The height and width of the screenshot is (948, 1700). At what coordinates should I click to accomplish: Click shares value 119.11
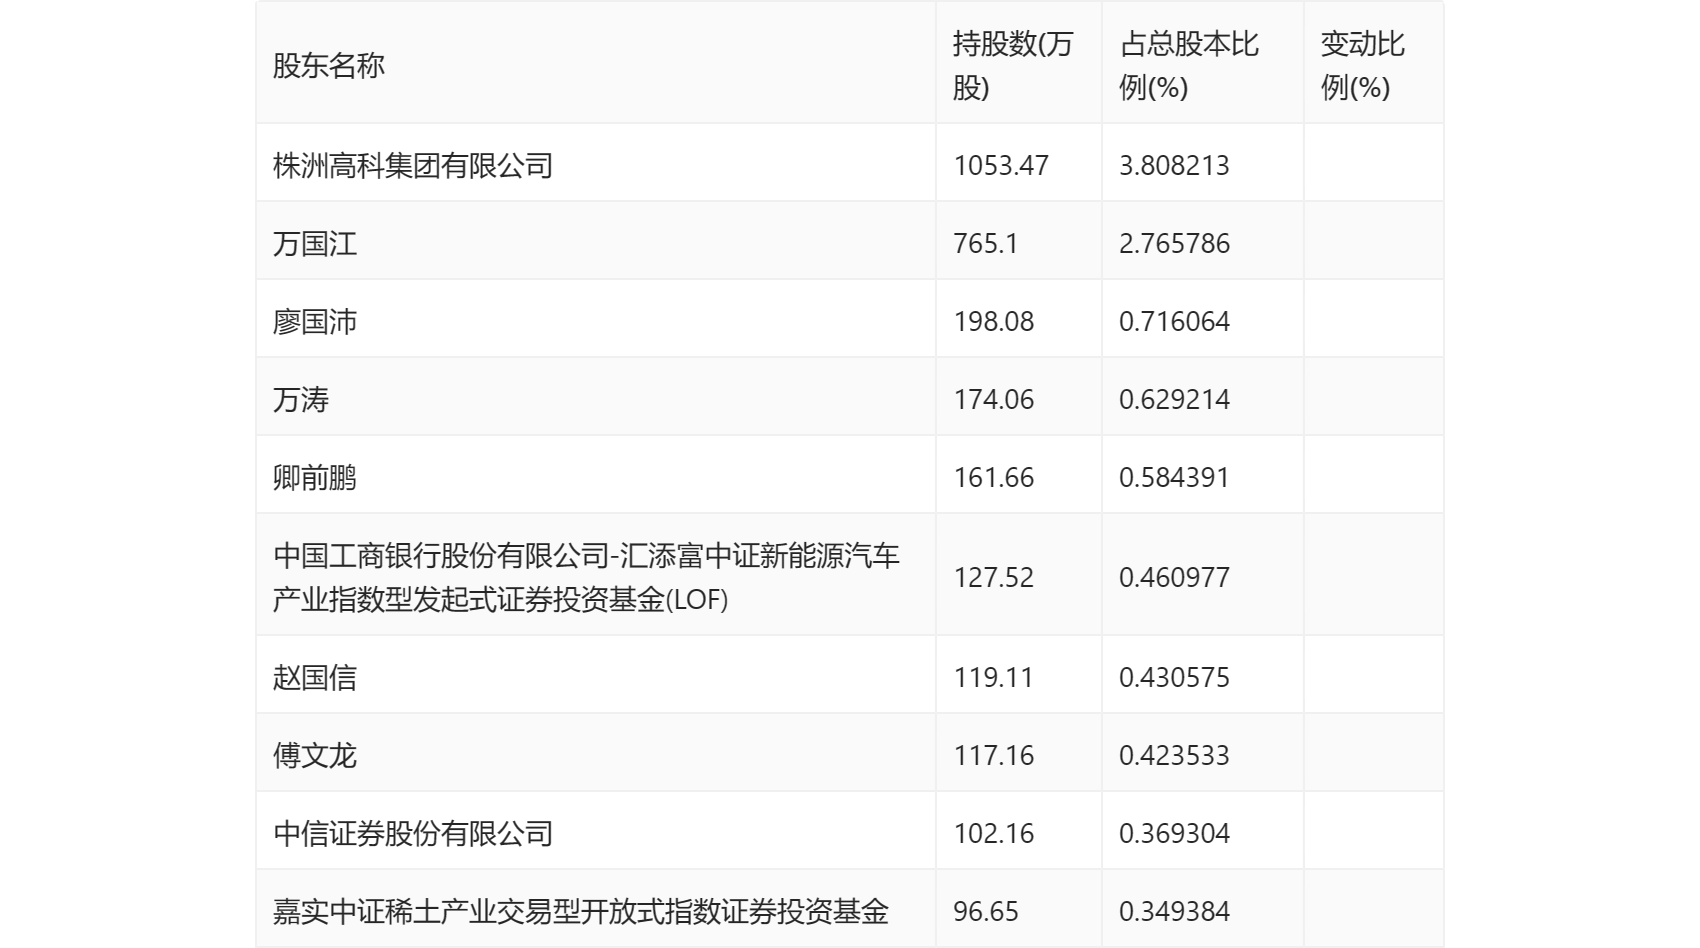pos(994,677)
